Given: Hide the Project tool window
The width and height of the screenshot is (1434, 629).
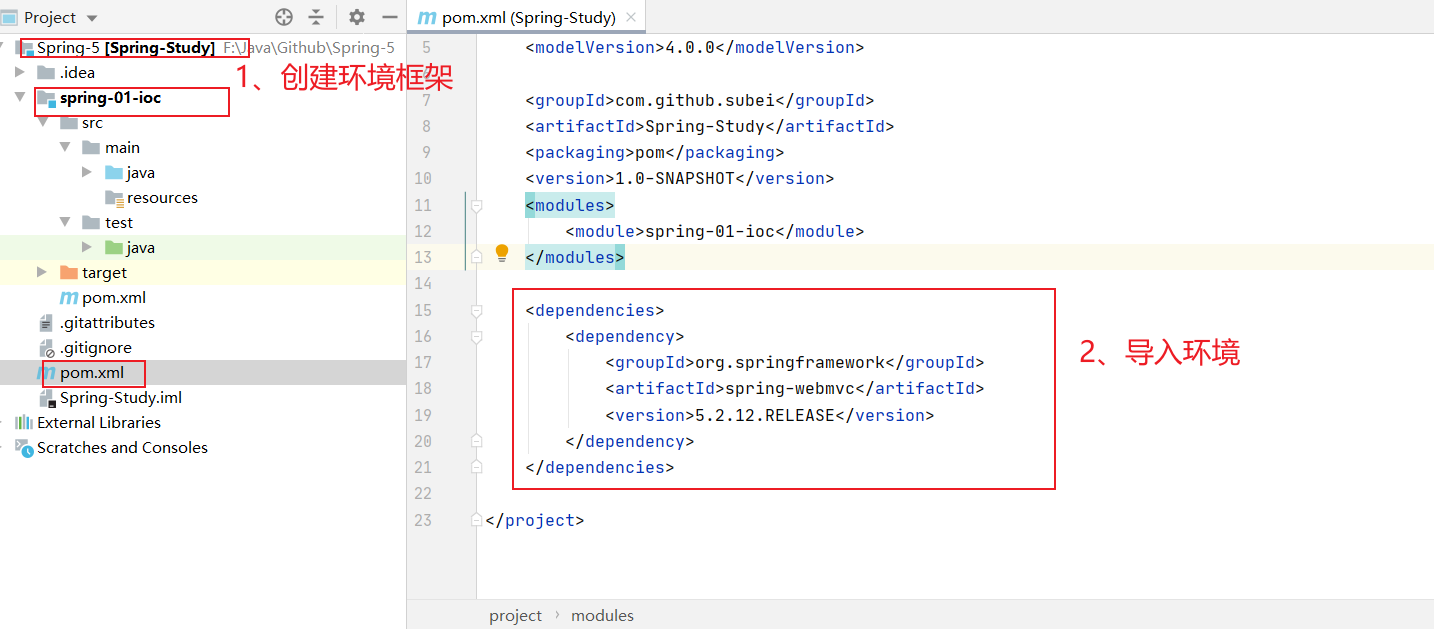Looking at the screenshot, I should [x=389, y=17].
